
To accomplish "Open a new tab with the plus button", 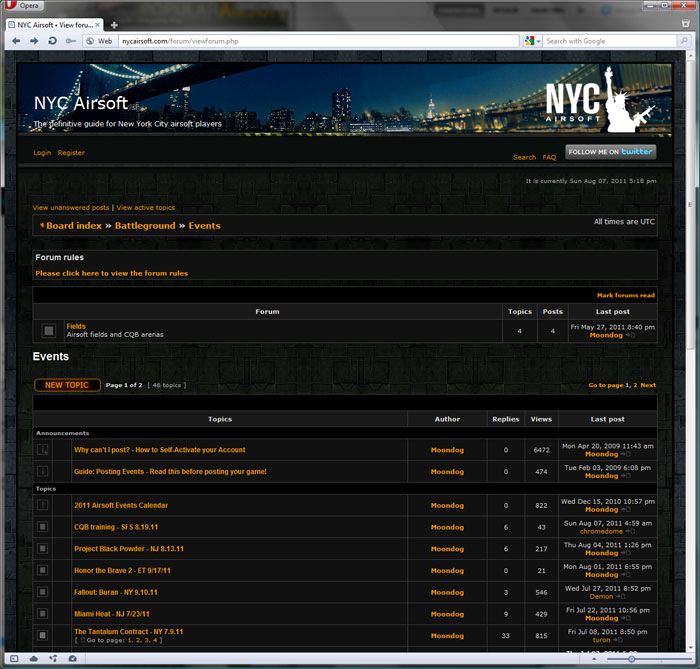I will tap(114, 24).
